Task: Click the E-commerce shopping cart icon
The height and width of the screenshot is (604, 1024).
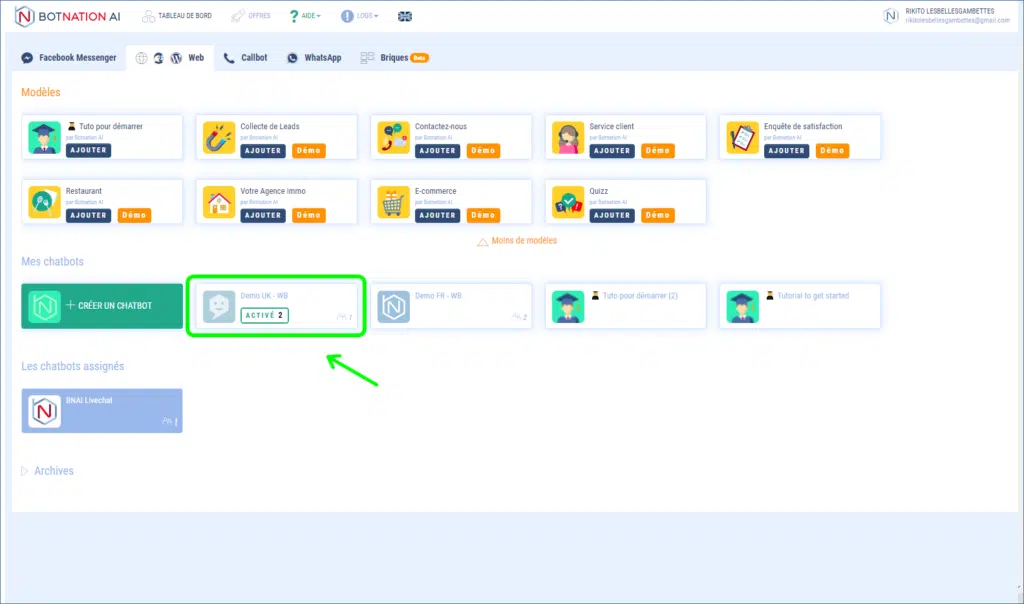Action: pyautogui.click(x=394, y=202)
